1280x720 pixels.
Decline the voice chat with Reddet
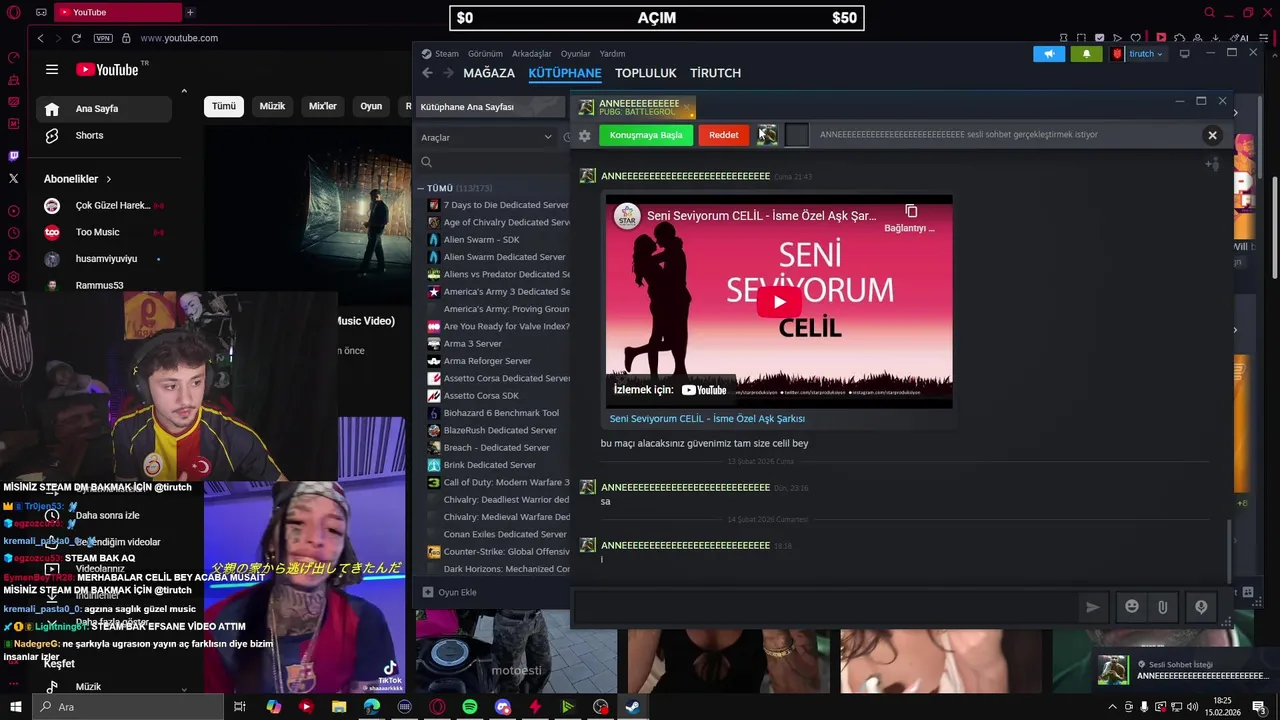pos(723,135)
